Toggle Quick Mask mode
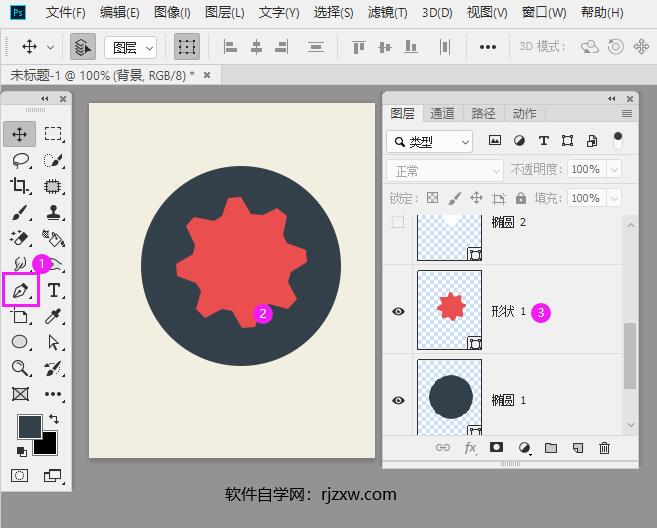 pos(20,475)
